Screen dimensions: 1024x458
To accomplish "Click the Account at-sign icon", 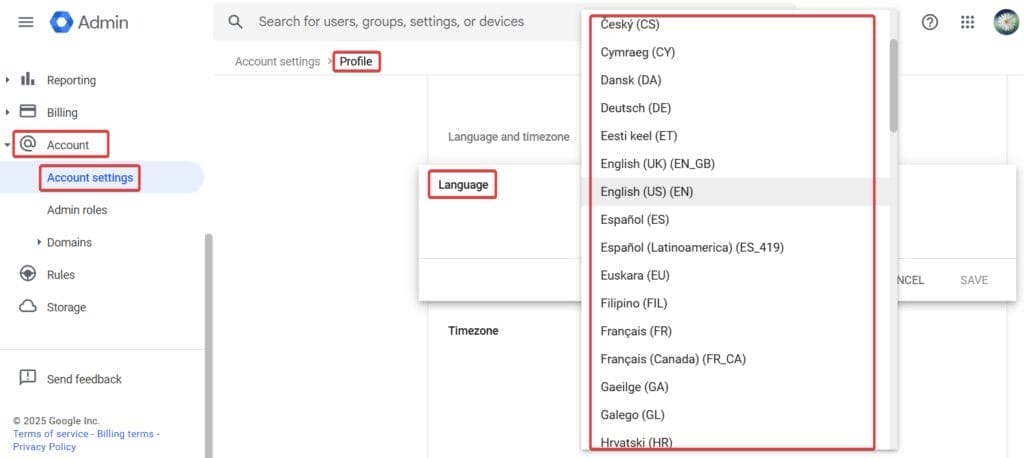I will tap(27, 144).
